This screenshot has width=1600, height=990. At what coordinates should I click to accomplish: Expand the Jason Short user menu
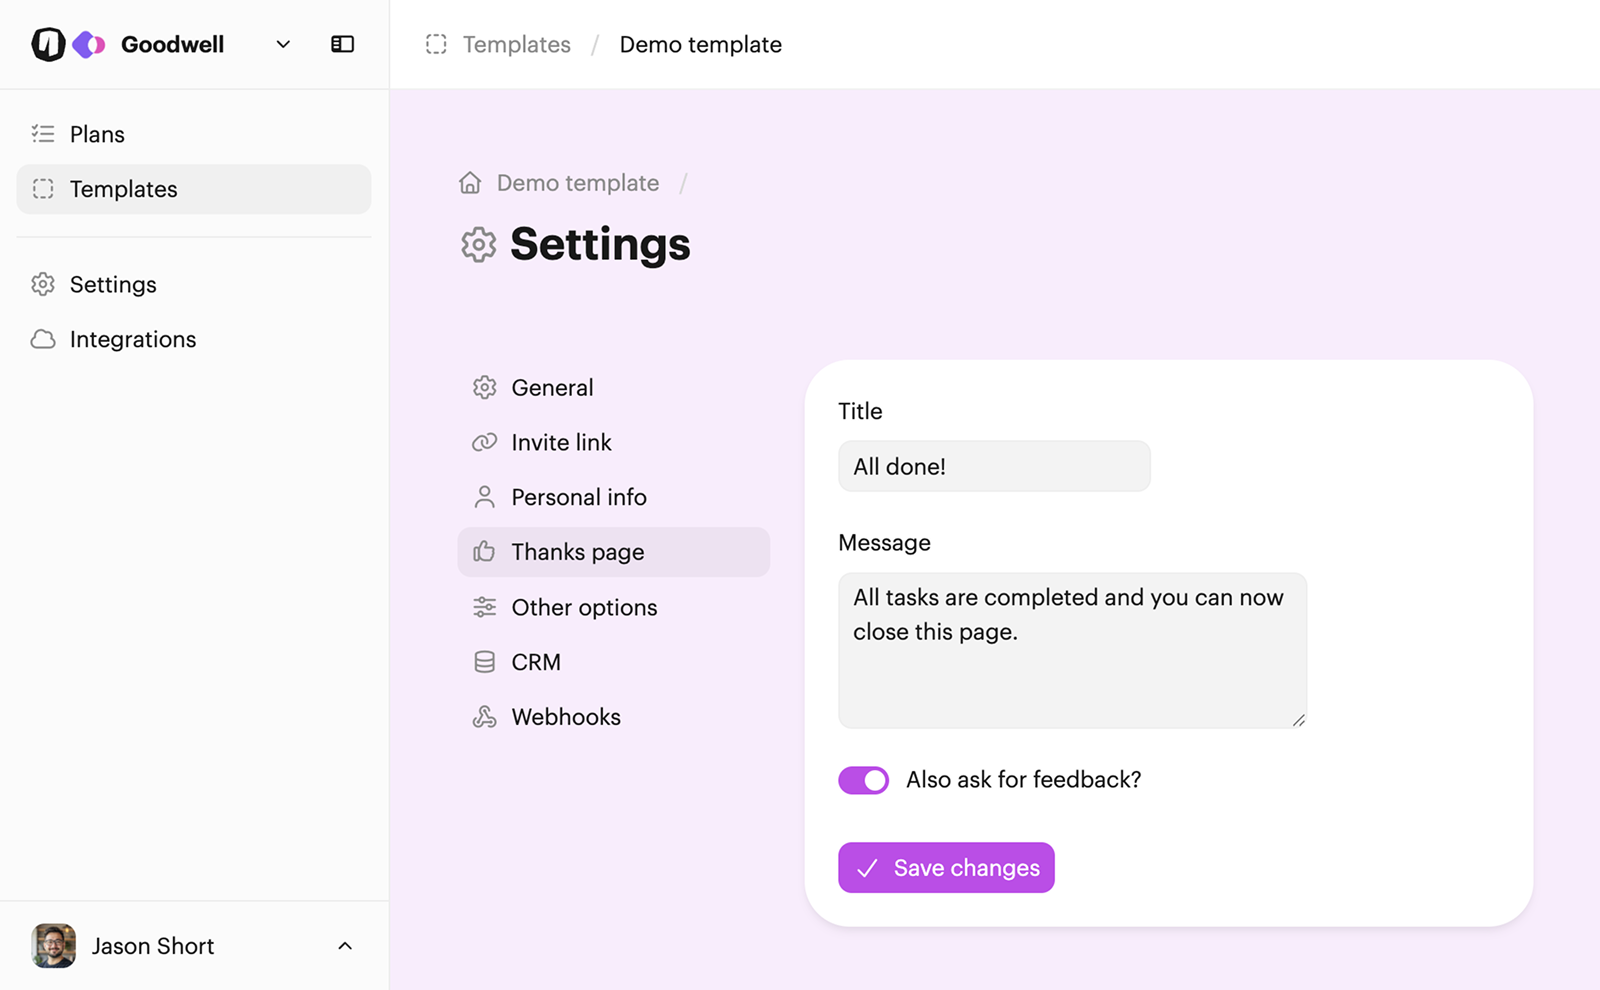(345, 946)
